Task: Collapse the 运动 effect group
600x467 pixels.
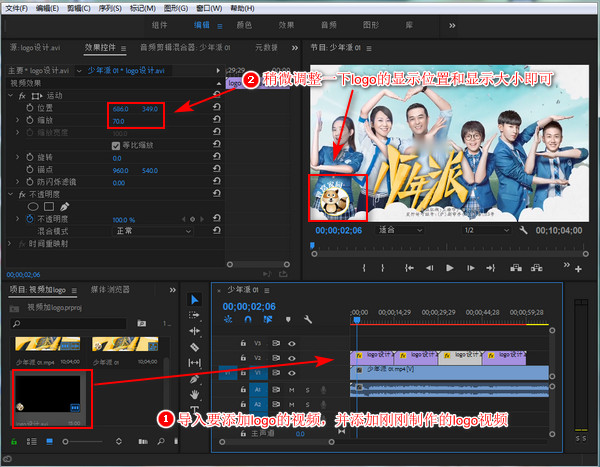Action: click(x=10, y=95)
